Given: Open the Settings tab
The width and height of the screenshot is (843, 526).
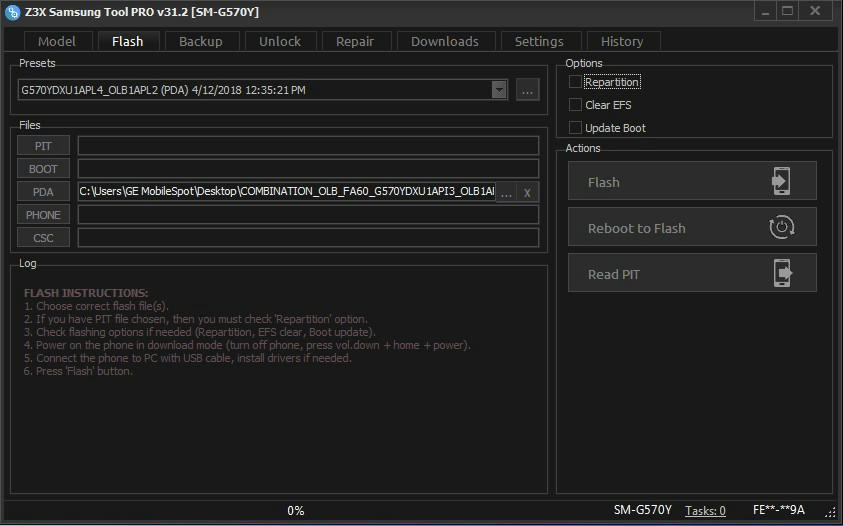Looking at the screenshot, I should click(x=539, y=41).
